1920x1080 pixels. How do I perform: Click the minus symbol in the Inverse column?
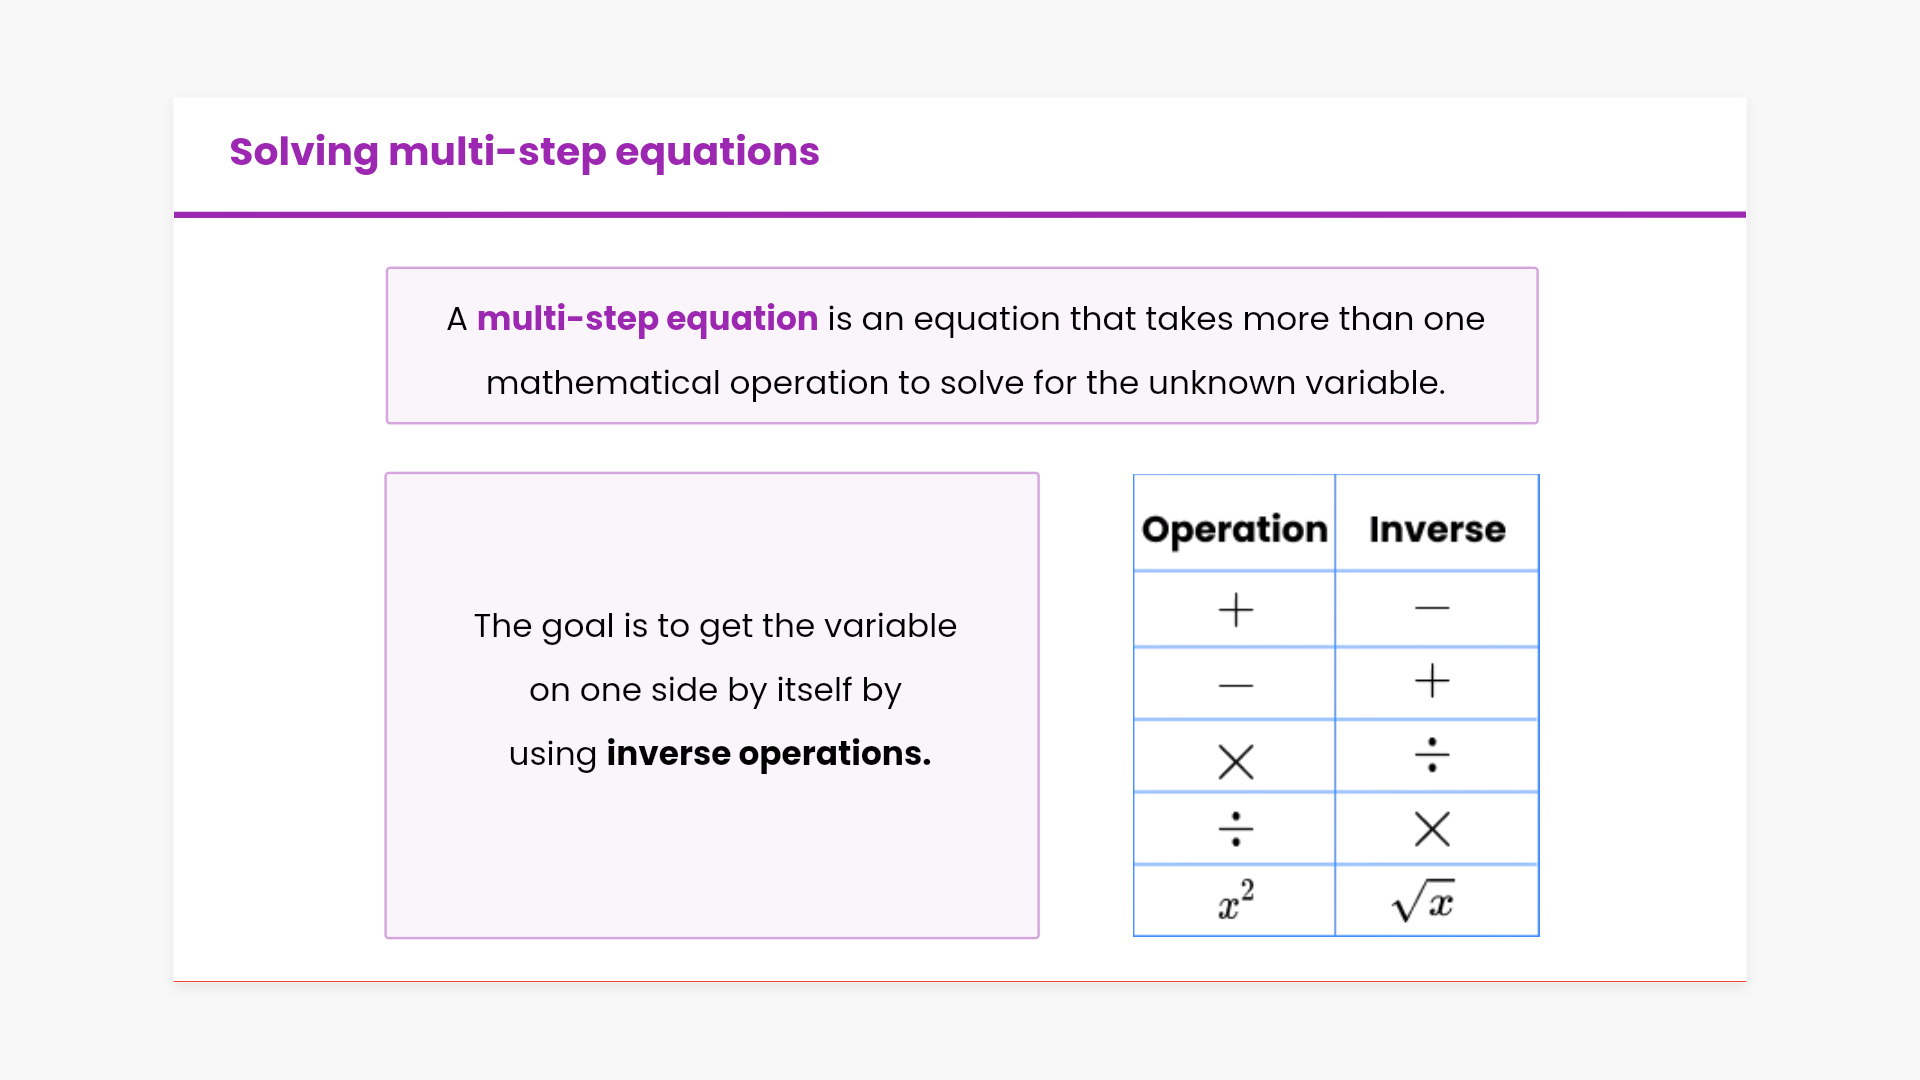click(1432, 608)
